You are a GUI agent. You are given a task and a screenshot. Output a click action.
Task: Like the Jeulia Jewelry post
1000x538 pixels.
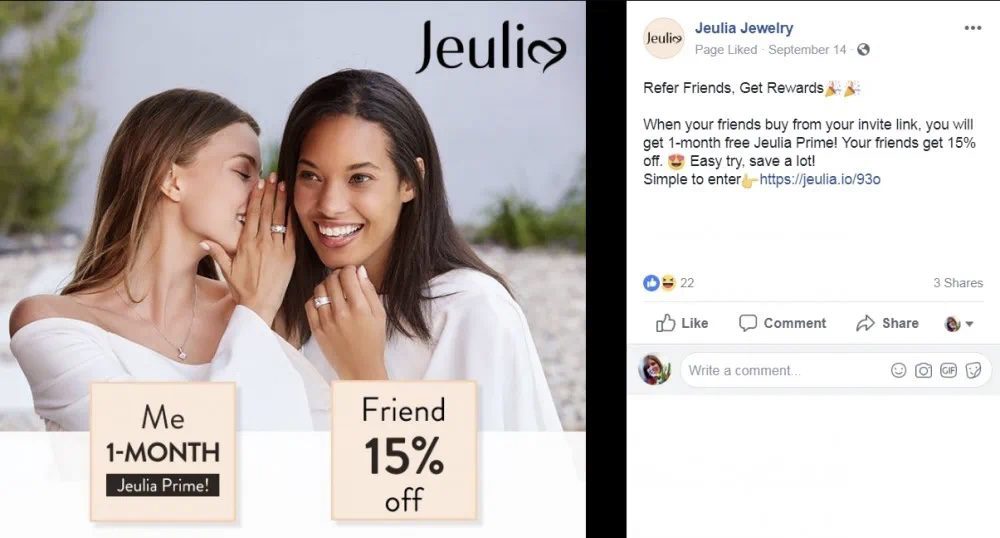point(682,323)
